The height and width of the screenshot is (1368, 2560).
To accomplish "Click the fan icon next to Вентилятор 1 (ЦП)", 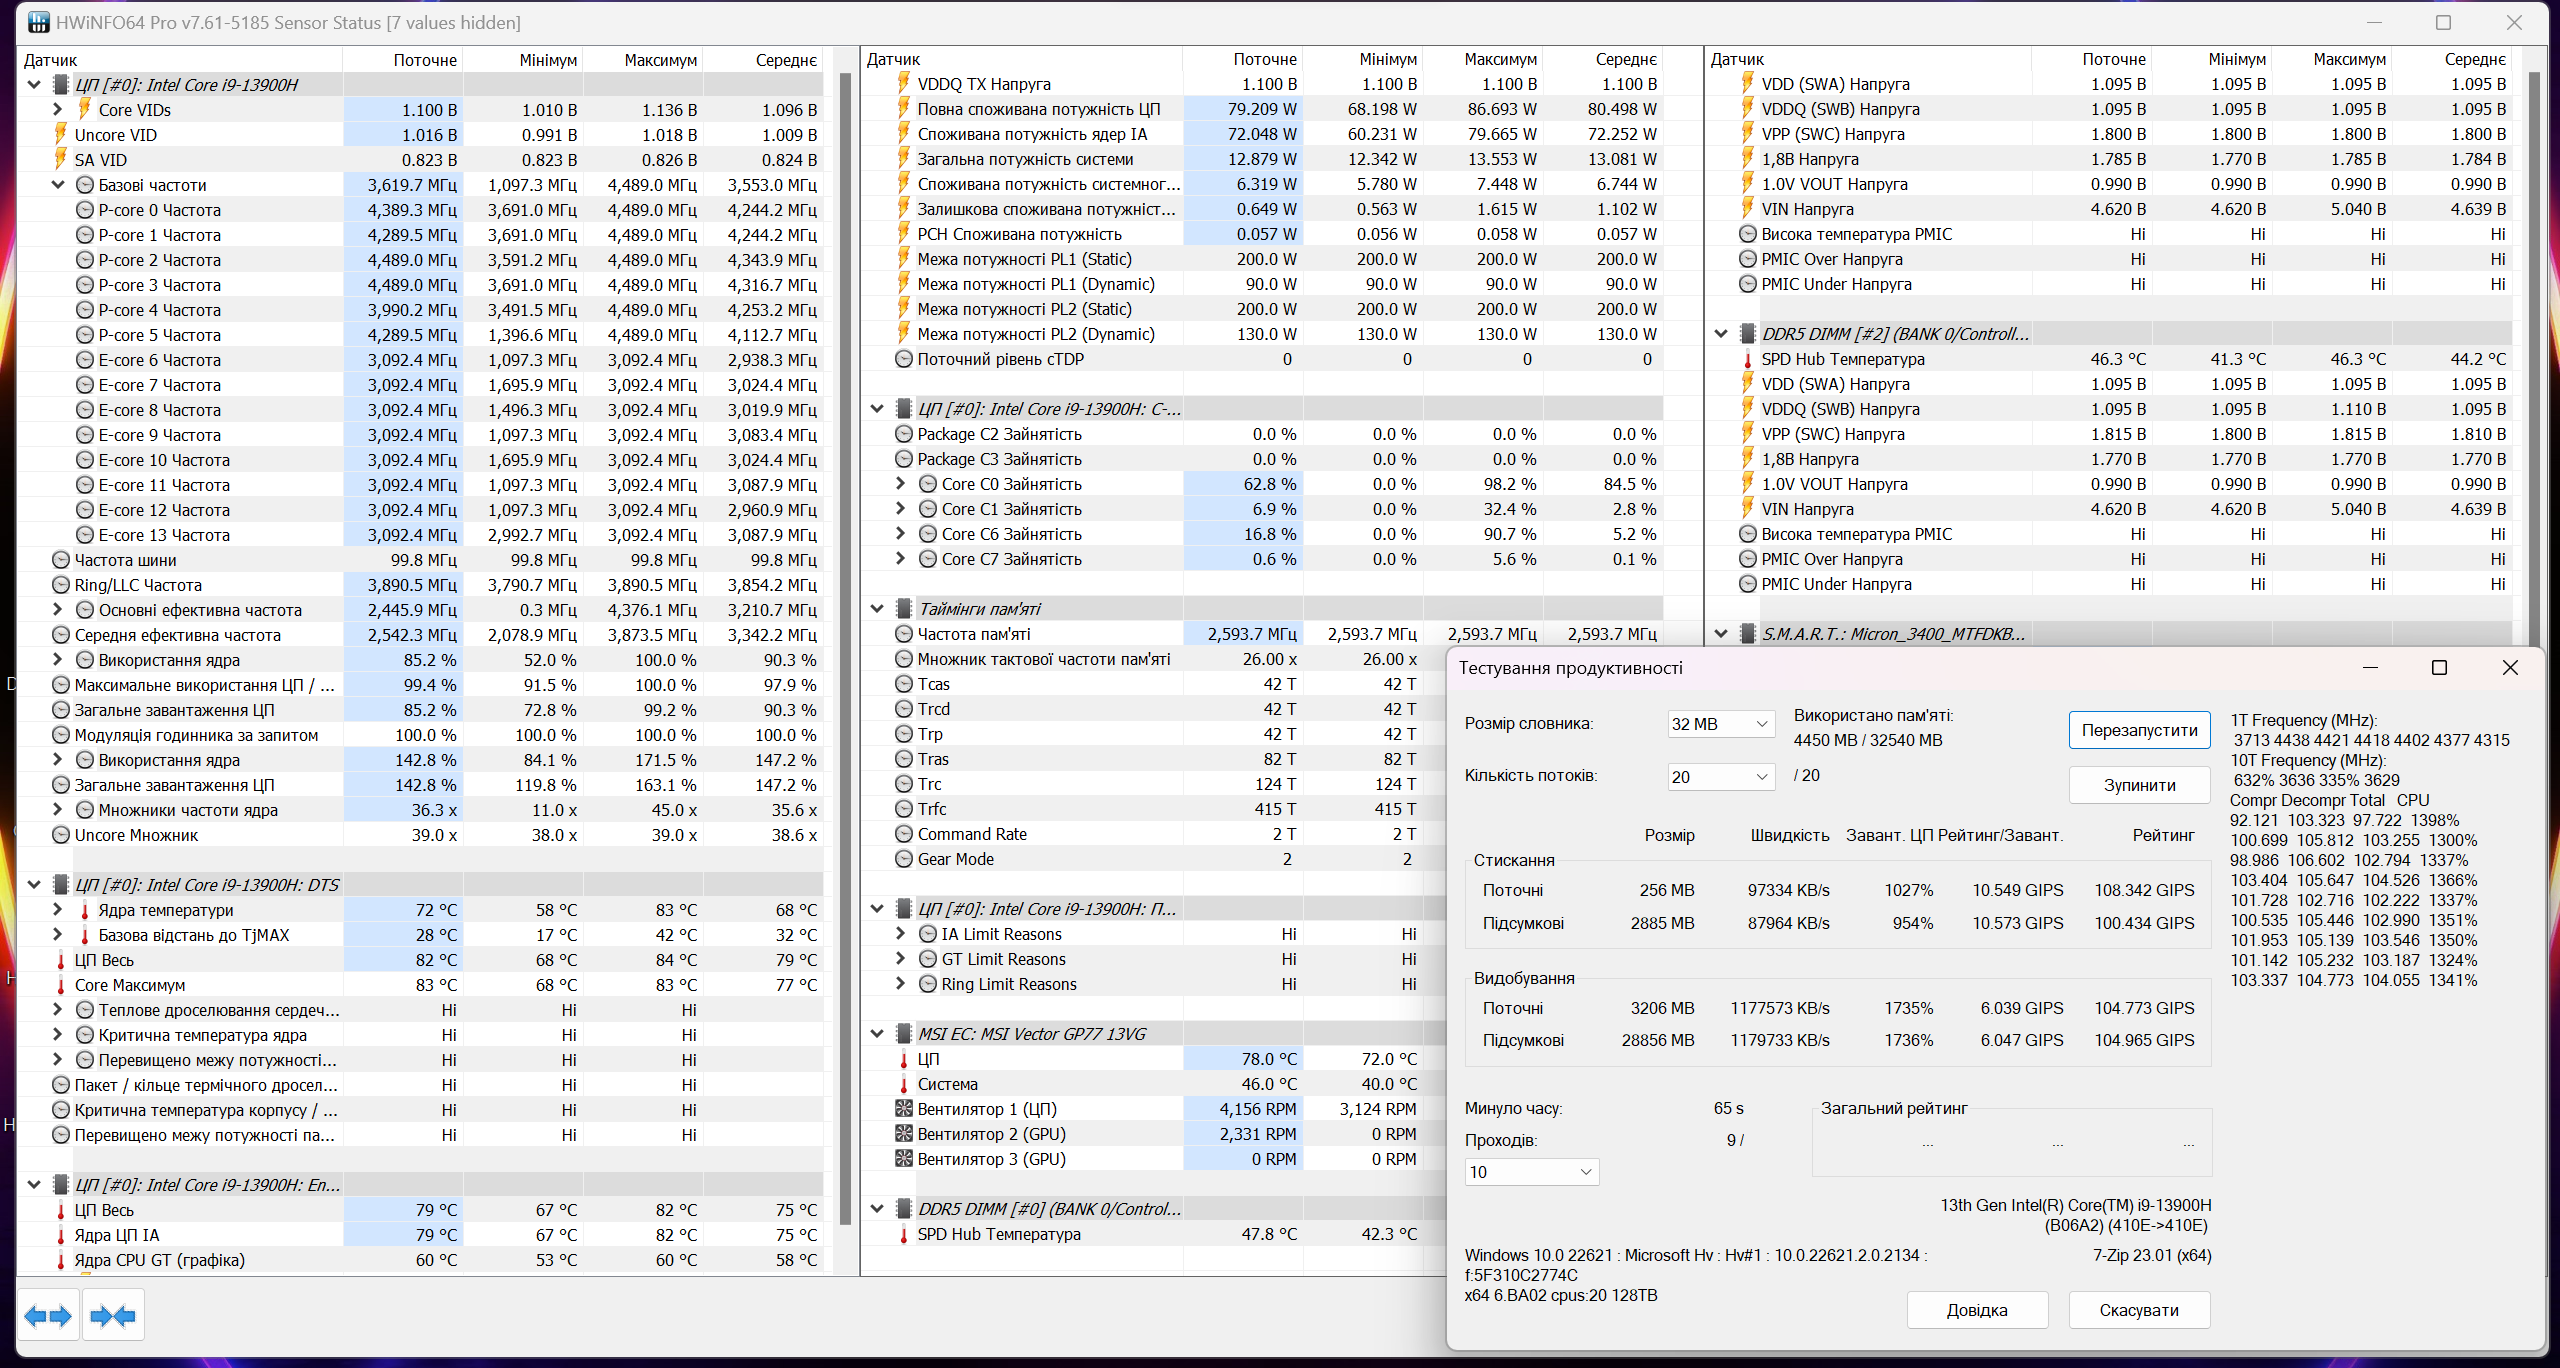I will coord(904,1109).
